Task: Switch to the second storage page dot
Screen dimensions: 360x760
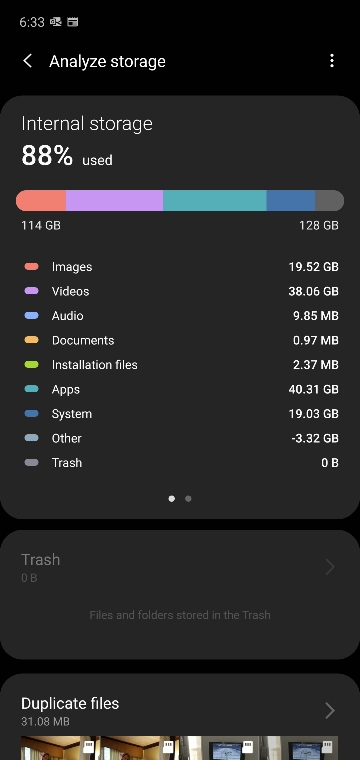Action: point(188,498)
